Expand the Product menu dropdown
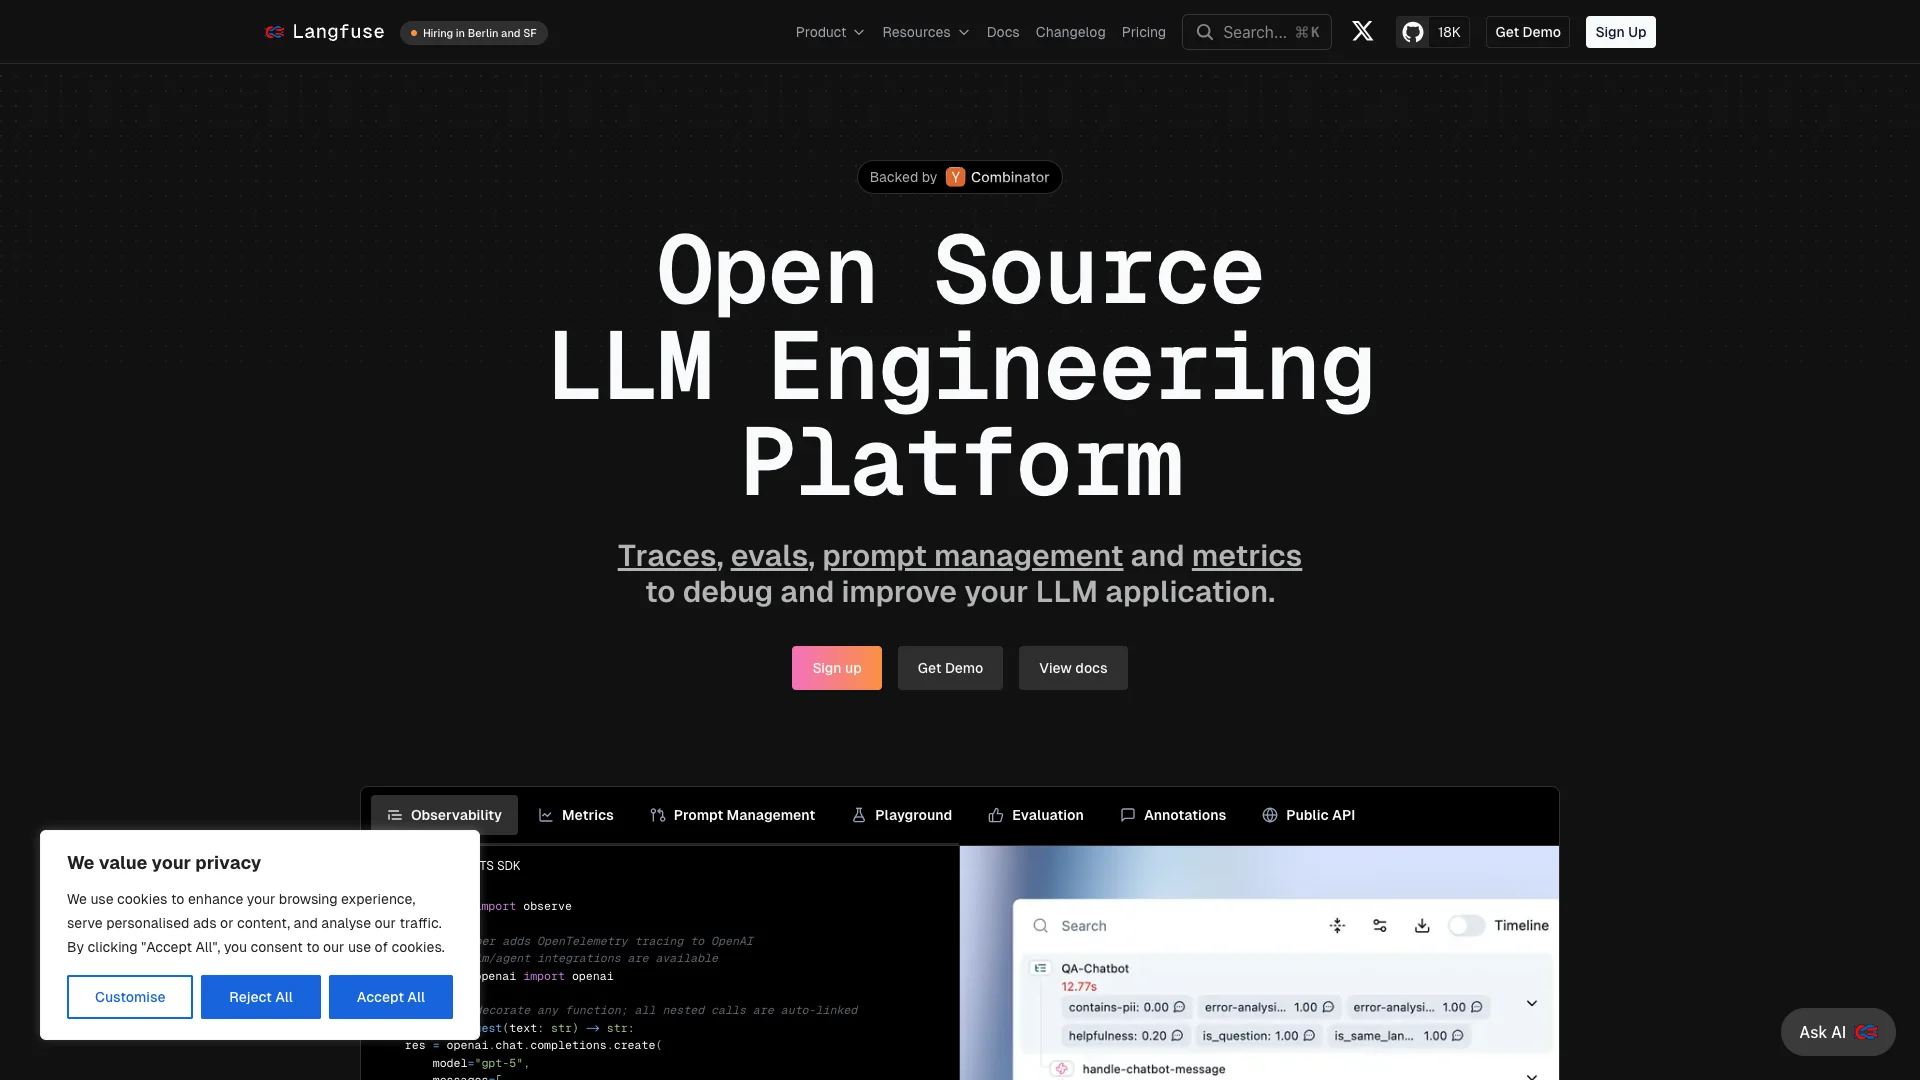Screen dimensions: 1920x1080 point(830,32)
